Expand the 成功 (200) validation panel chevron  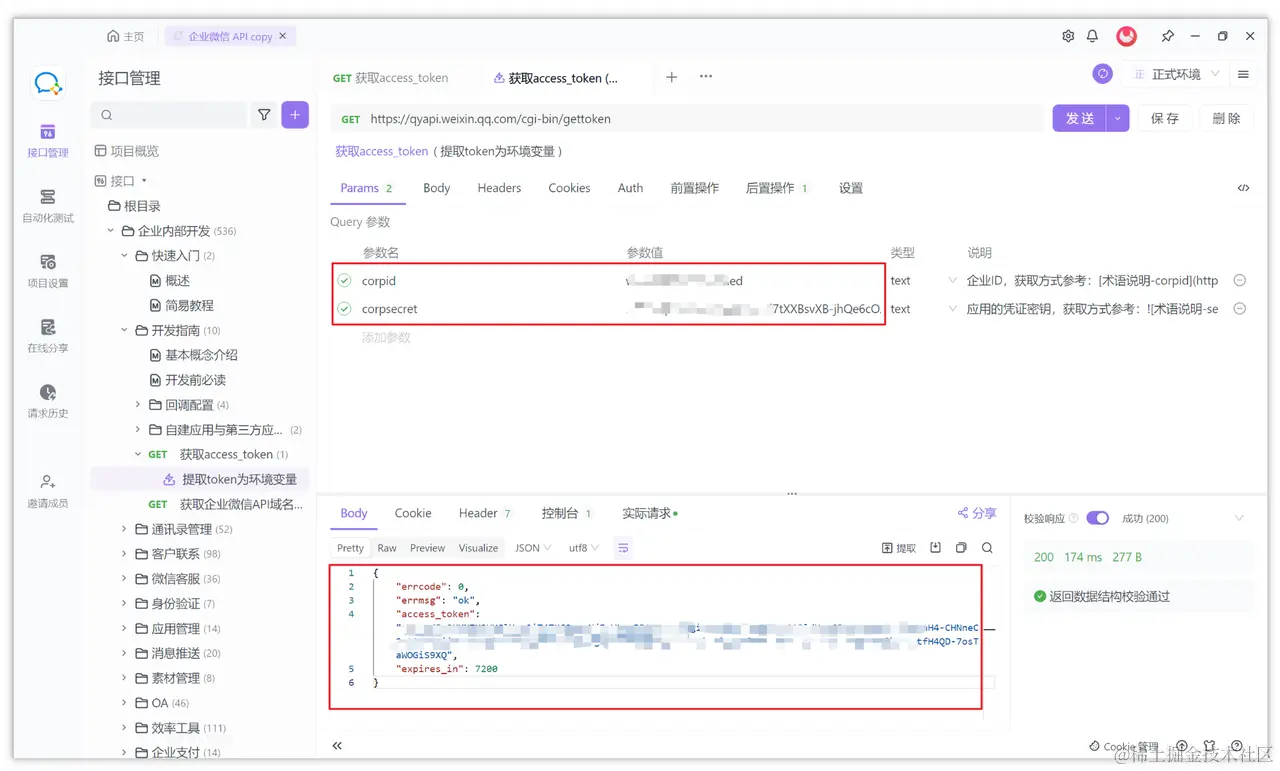(x=1239, y=518)
